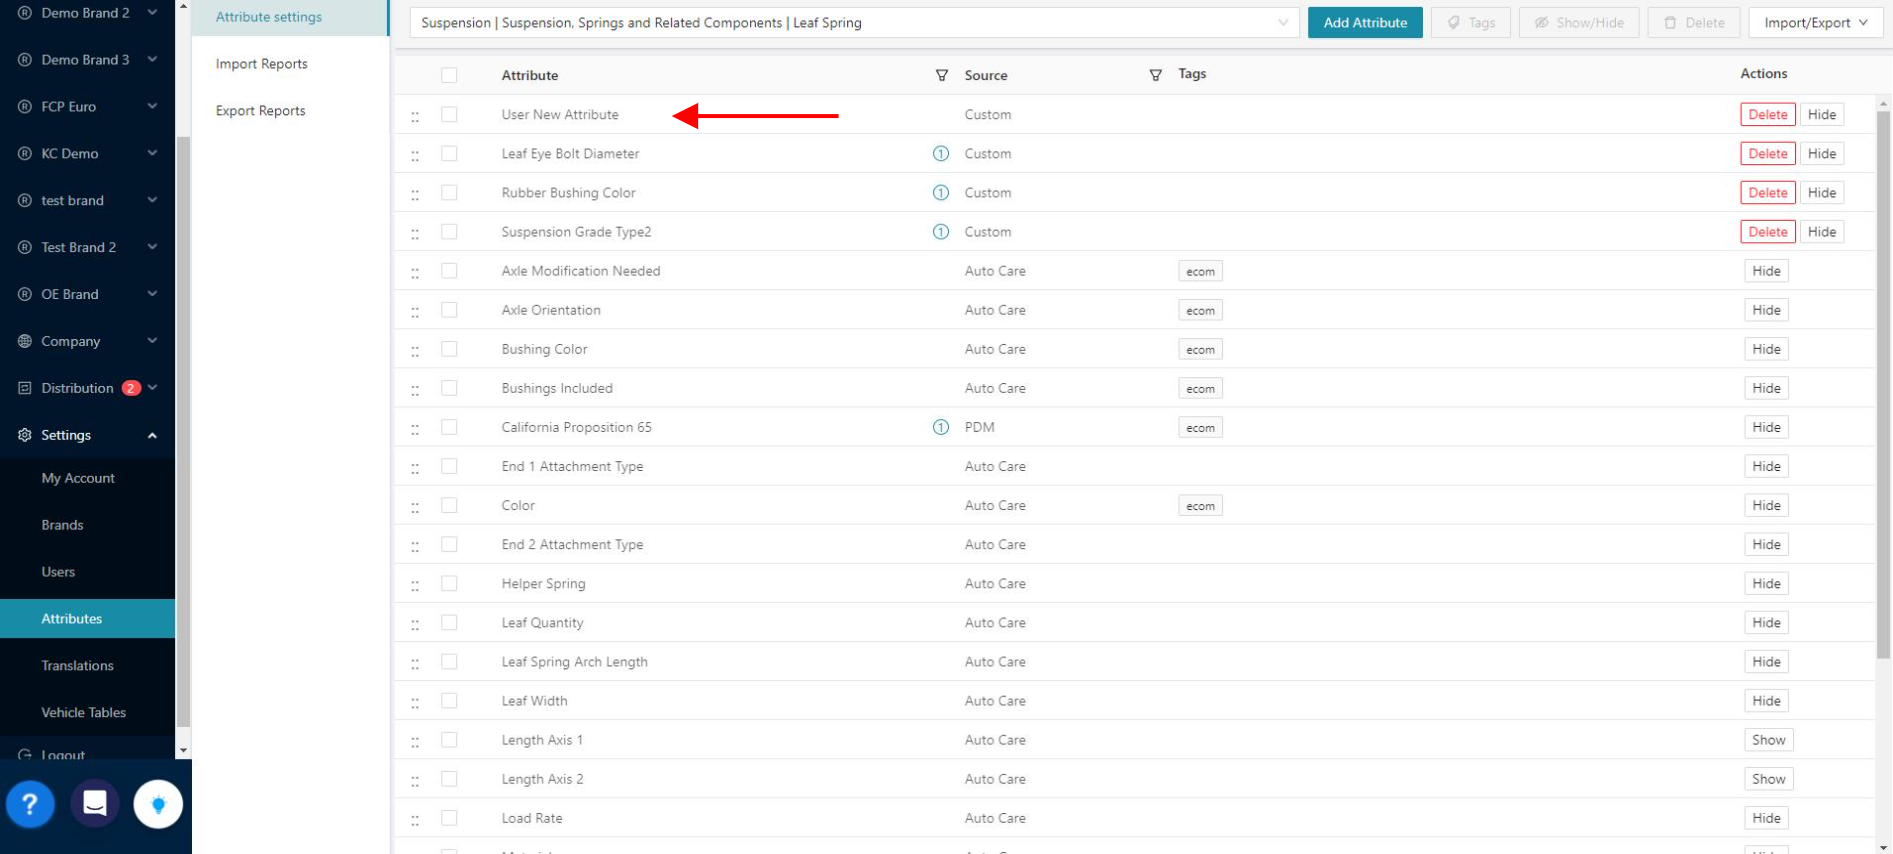Click the Add Attribute button
Screen dimensions: 1893x854
click(1365, 22)
